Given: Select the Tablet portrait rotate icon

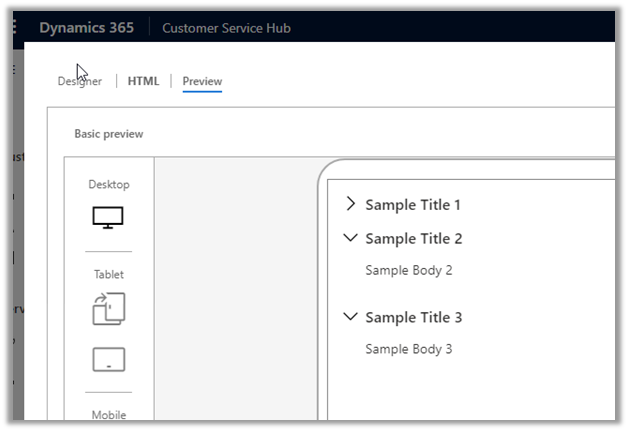Looking at the screenshot, I should point(108,308).
